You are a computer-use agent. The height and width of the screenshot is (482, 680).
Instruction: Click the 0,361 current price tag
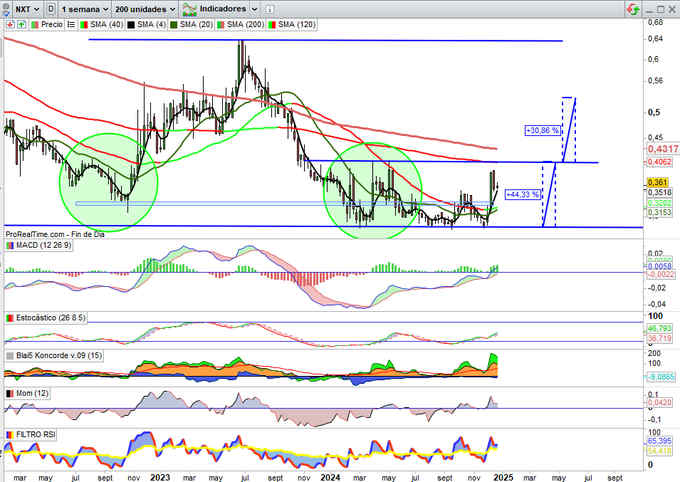tap(657, 183)
